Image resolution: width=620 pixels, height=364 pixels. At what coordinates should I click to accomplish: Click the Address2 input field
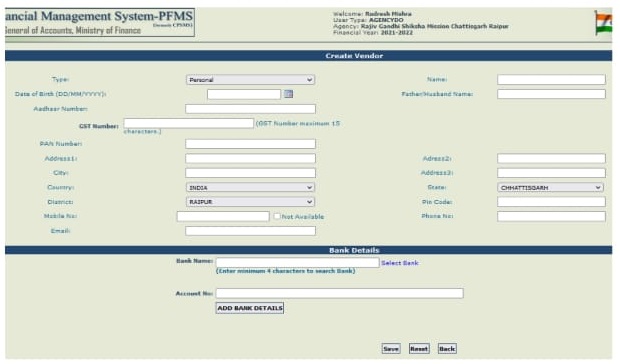[x=551, y=158]
